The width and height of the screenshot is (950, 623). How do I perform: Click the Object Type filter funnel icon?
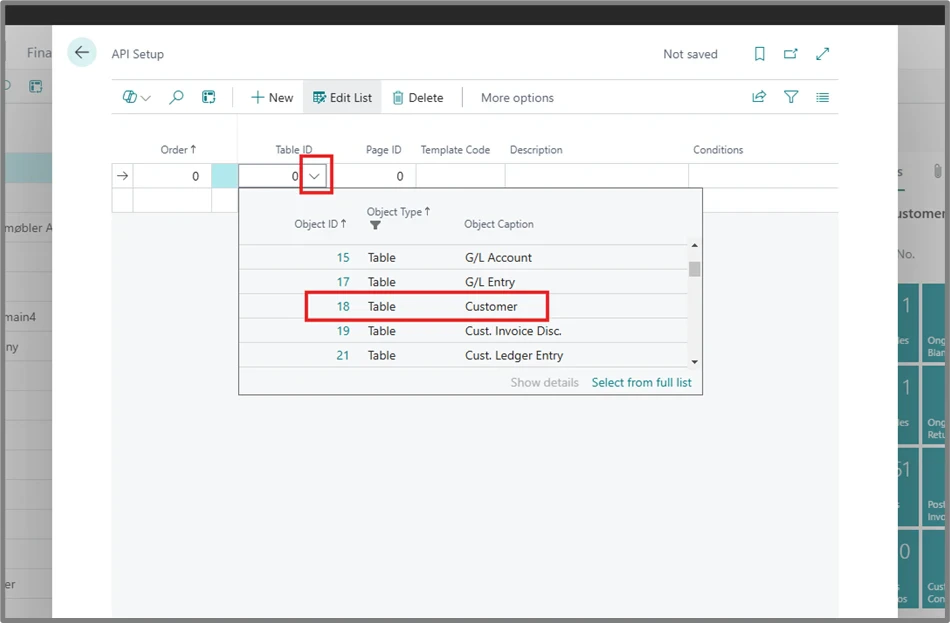point(375,225)
